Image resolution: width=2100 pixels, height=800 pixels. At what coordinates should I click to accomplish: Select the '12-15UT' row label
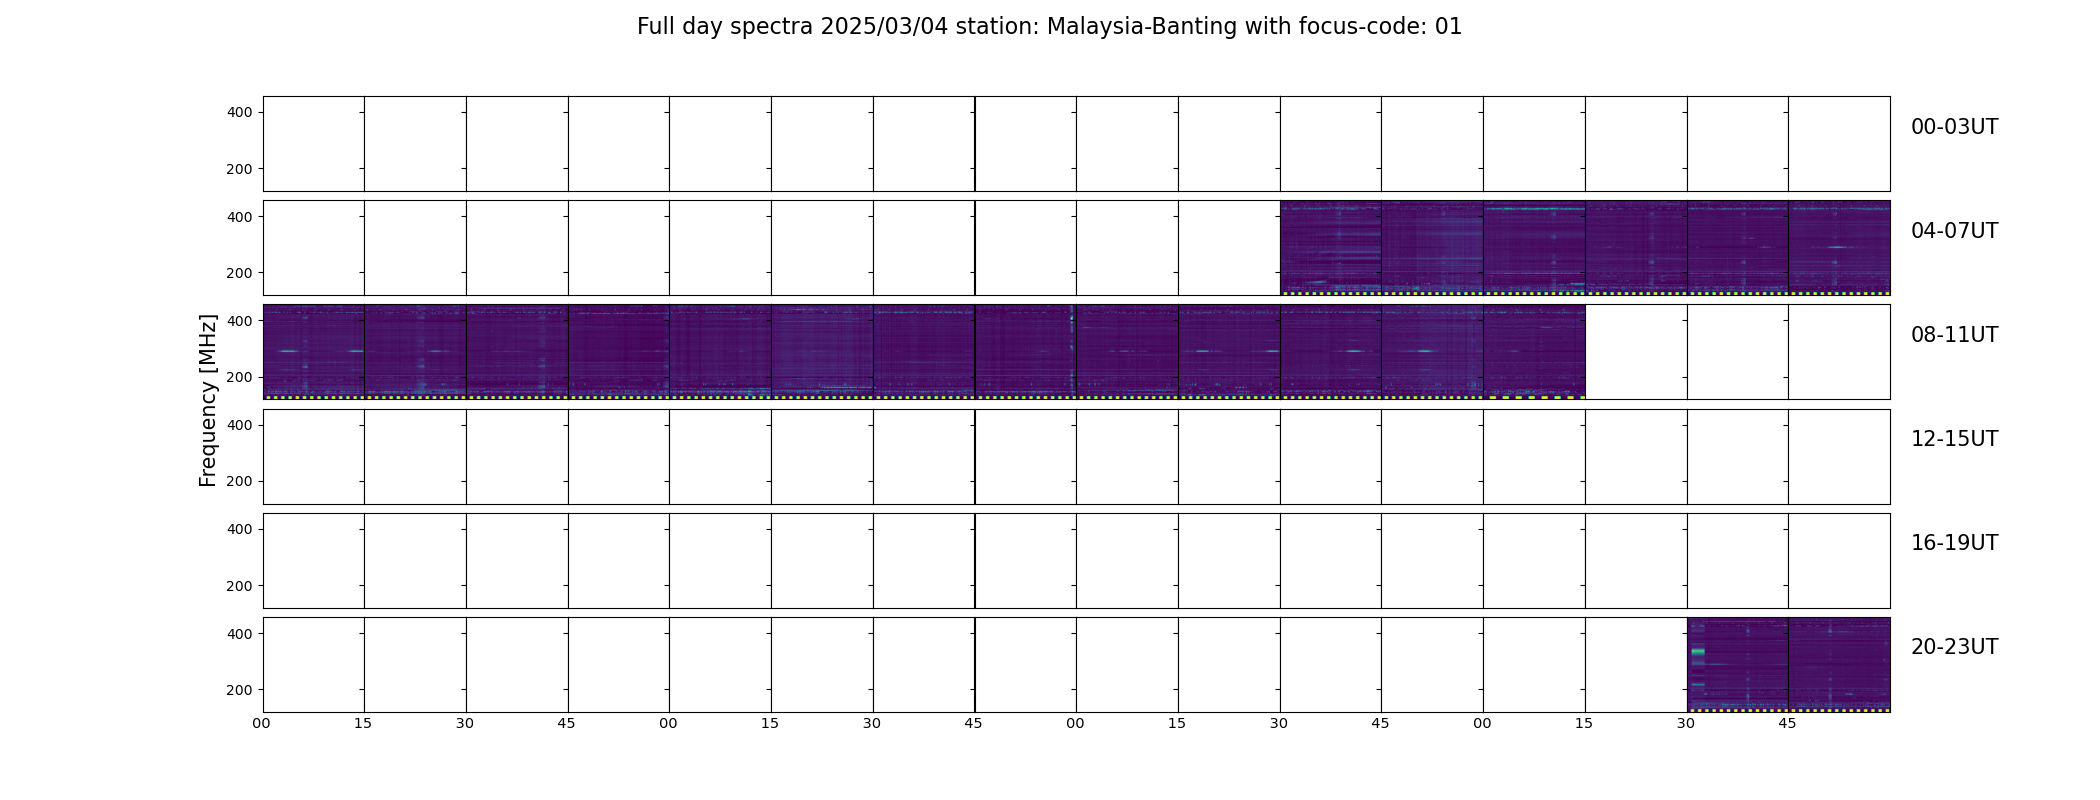[x=1954, y=439]
